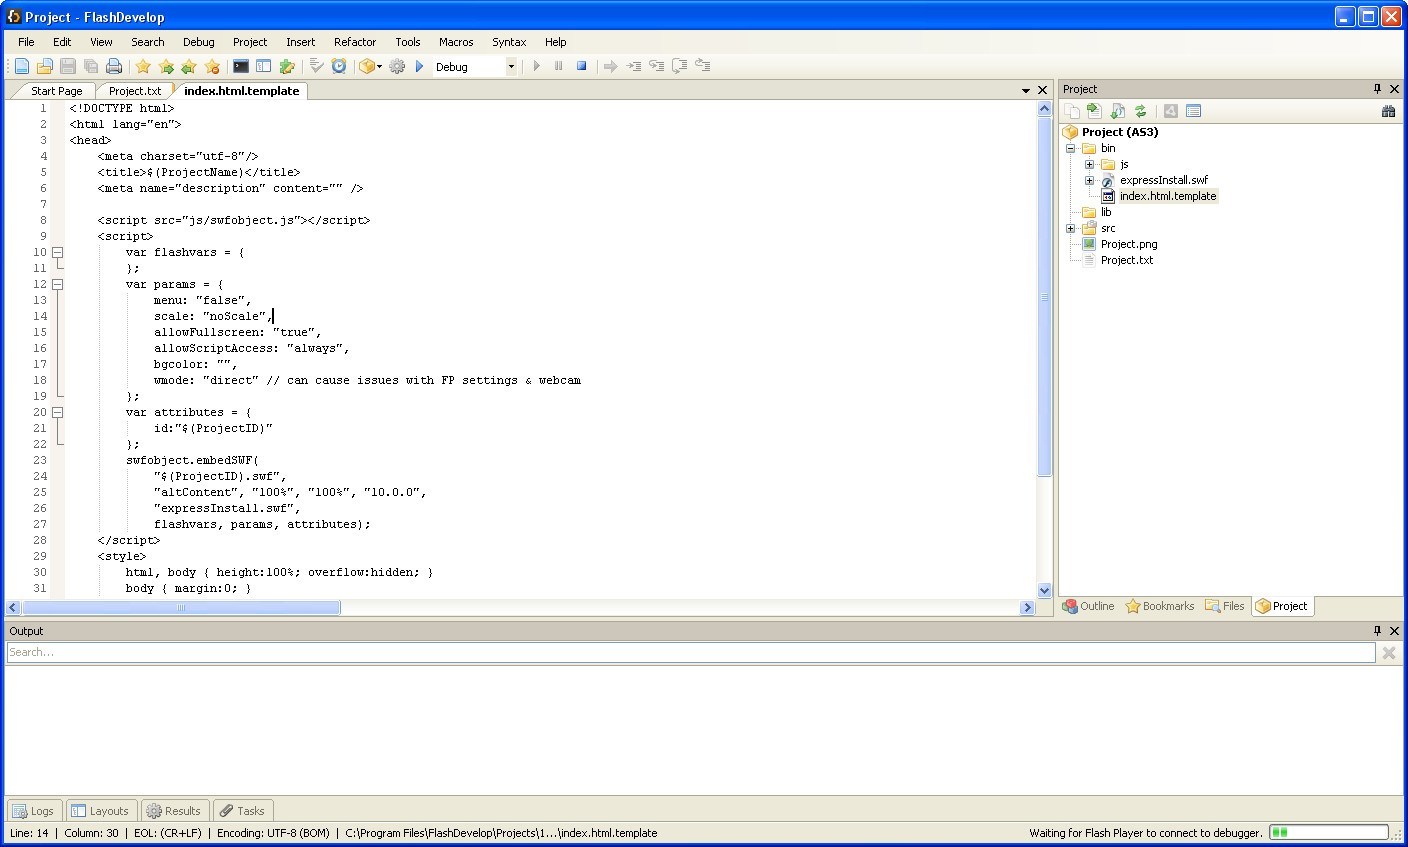The image size is (1408, 847).
Task: Pin the Project panel with pushpin icon
Action: pos(1377,89)
